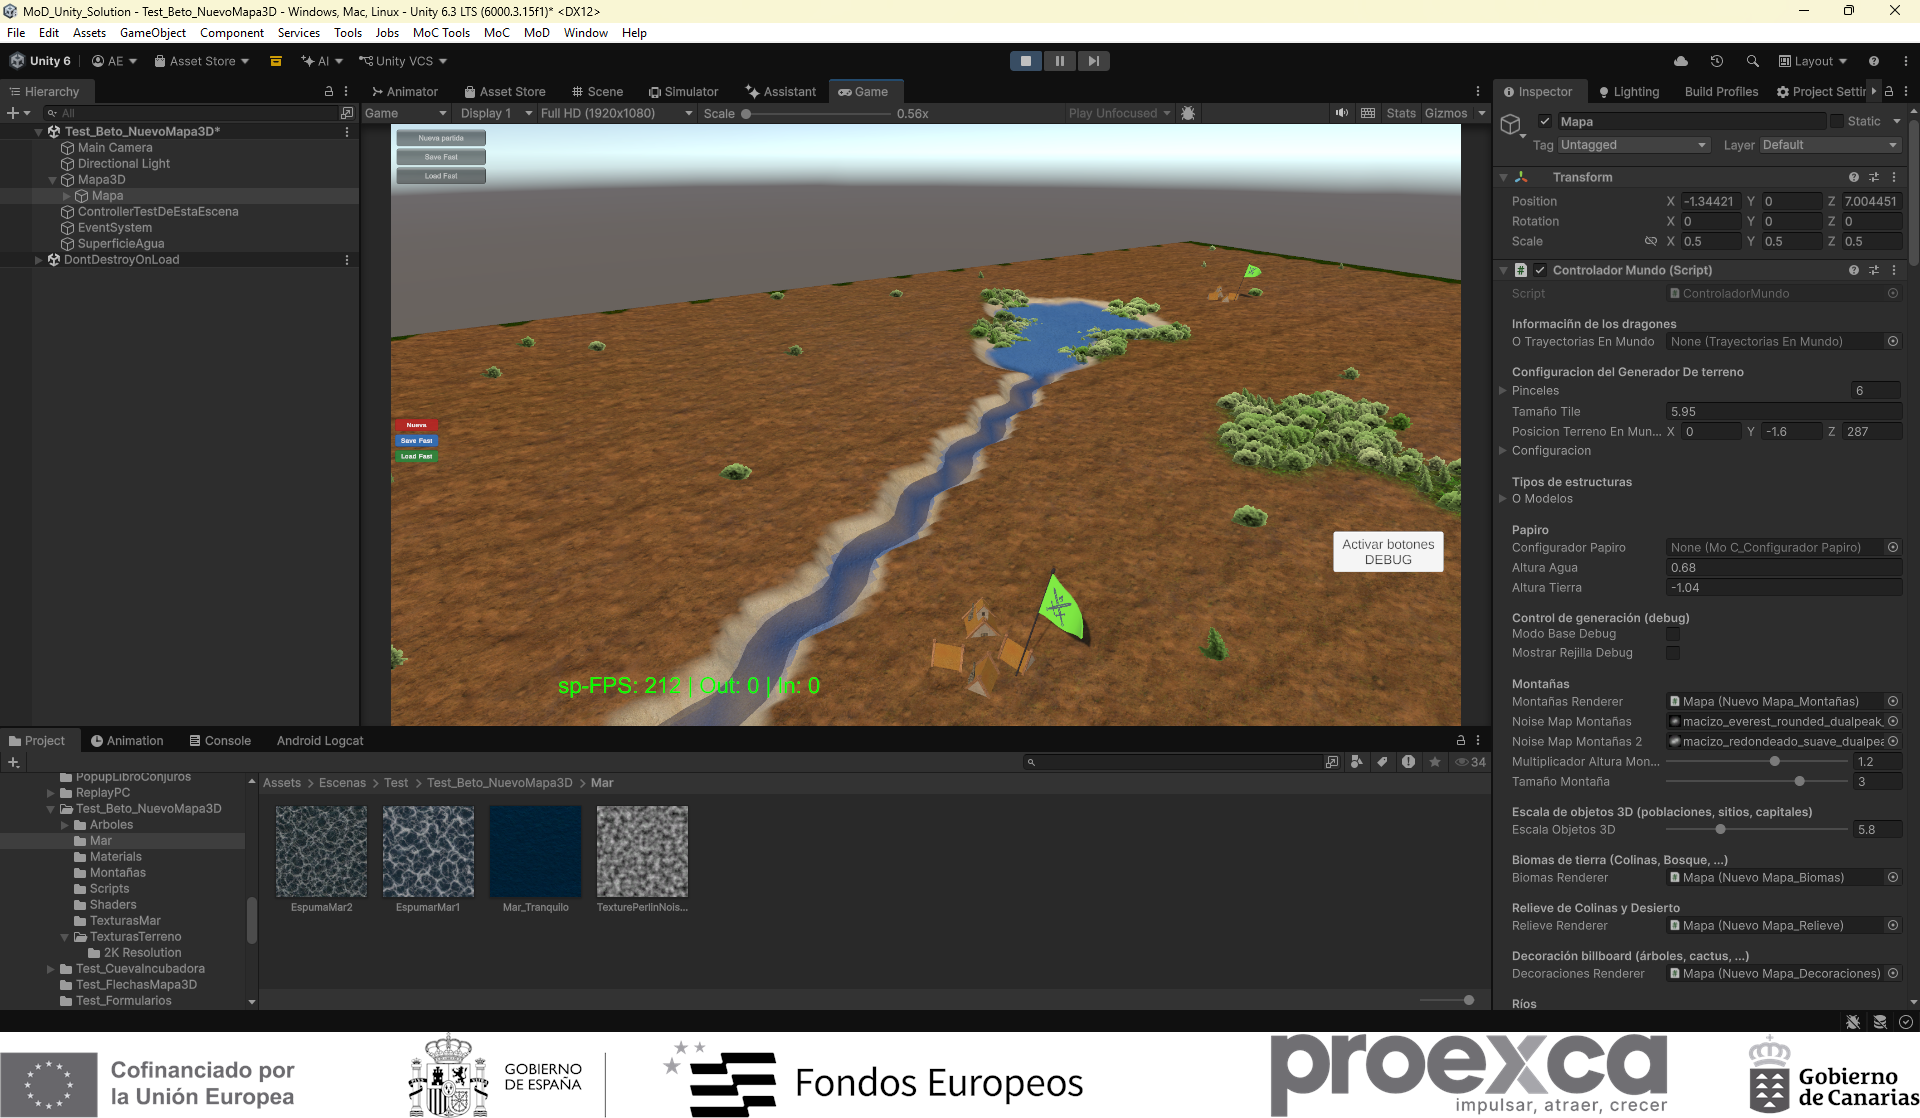Toggle the game view mute audio icon
Image resolution: width=1920 pixels, height=1118 pixels.
[1342, 113]
